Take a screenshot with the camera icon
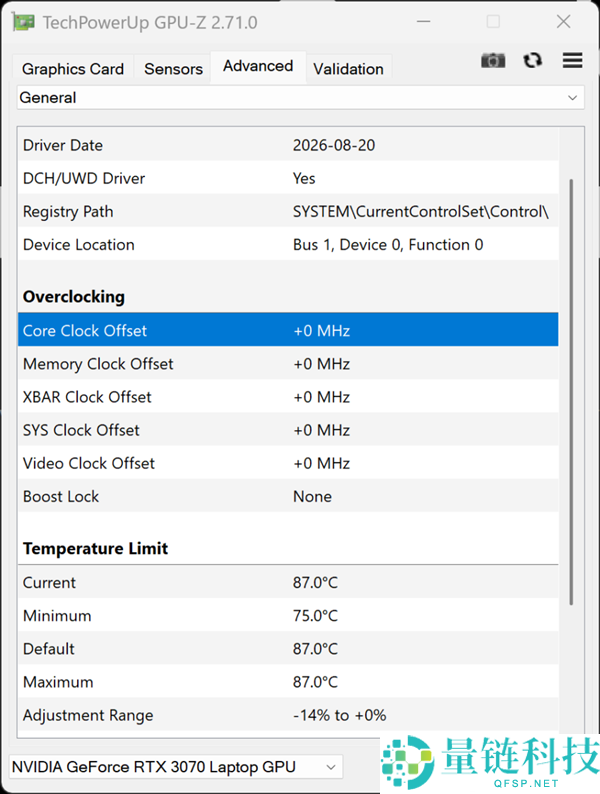Image resolution: width=600 pixels, height=794 pixels. 493,60
